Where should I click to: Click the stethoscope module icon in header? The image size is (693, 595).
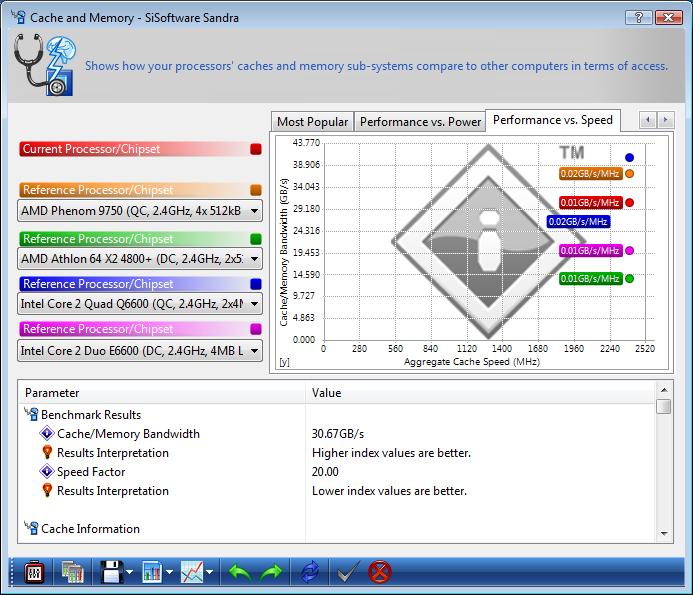coord(45,65)
